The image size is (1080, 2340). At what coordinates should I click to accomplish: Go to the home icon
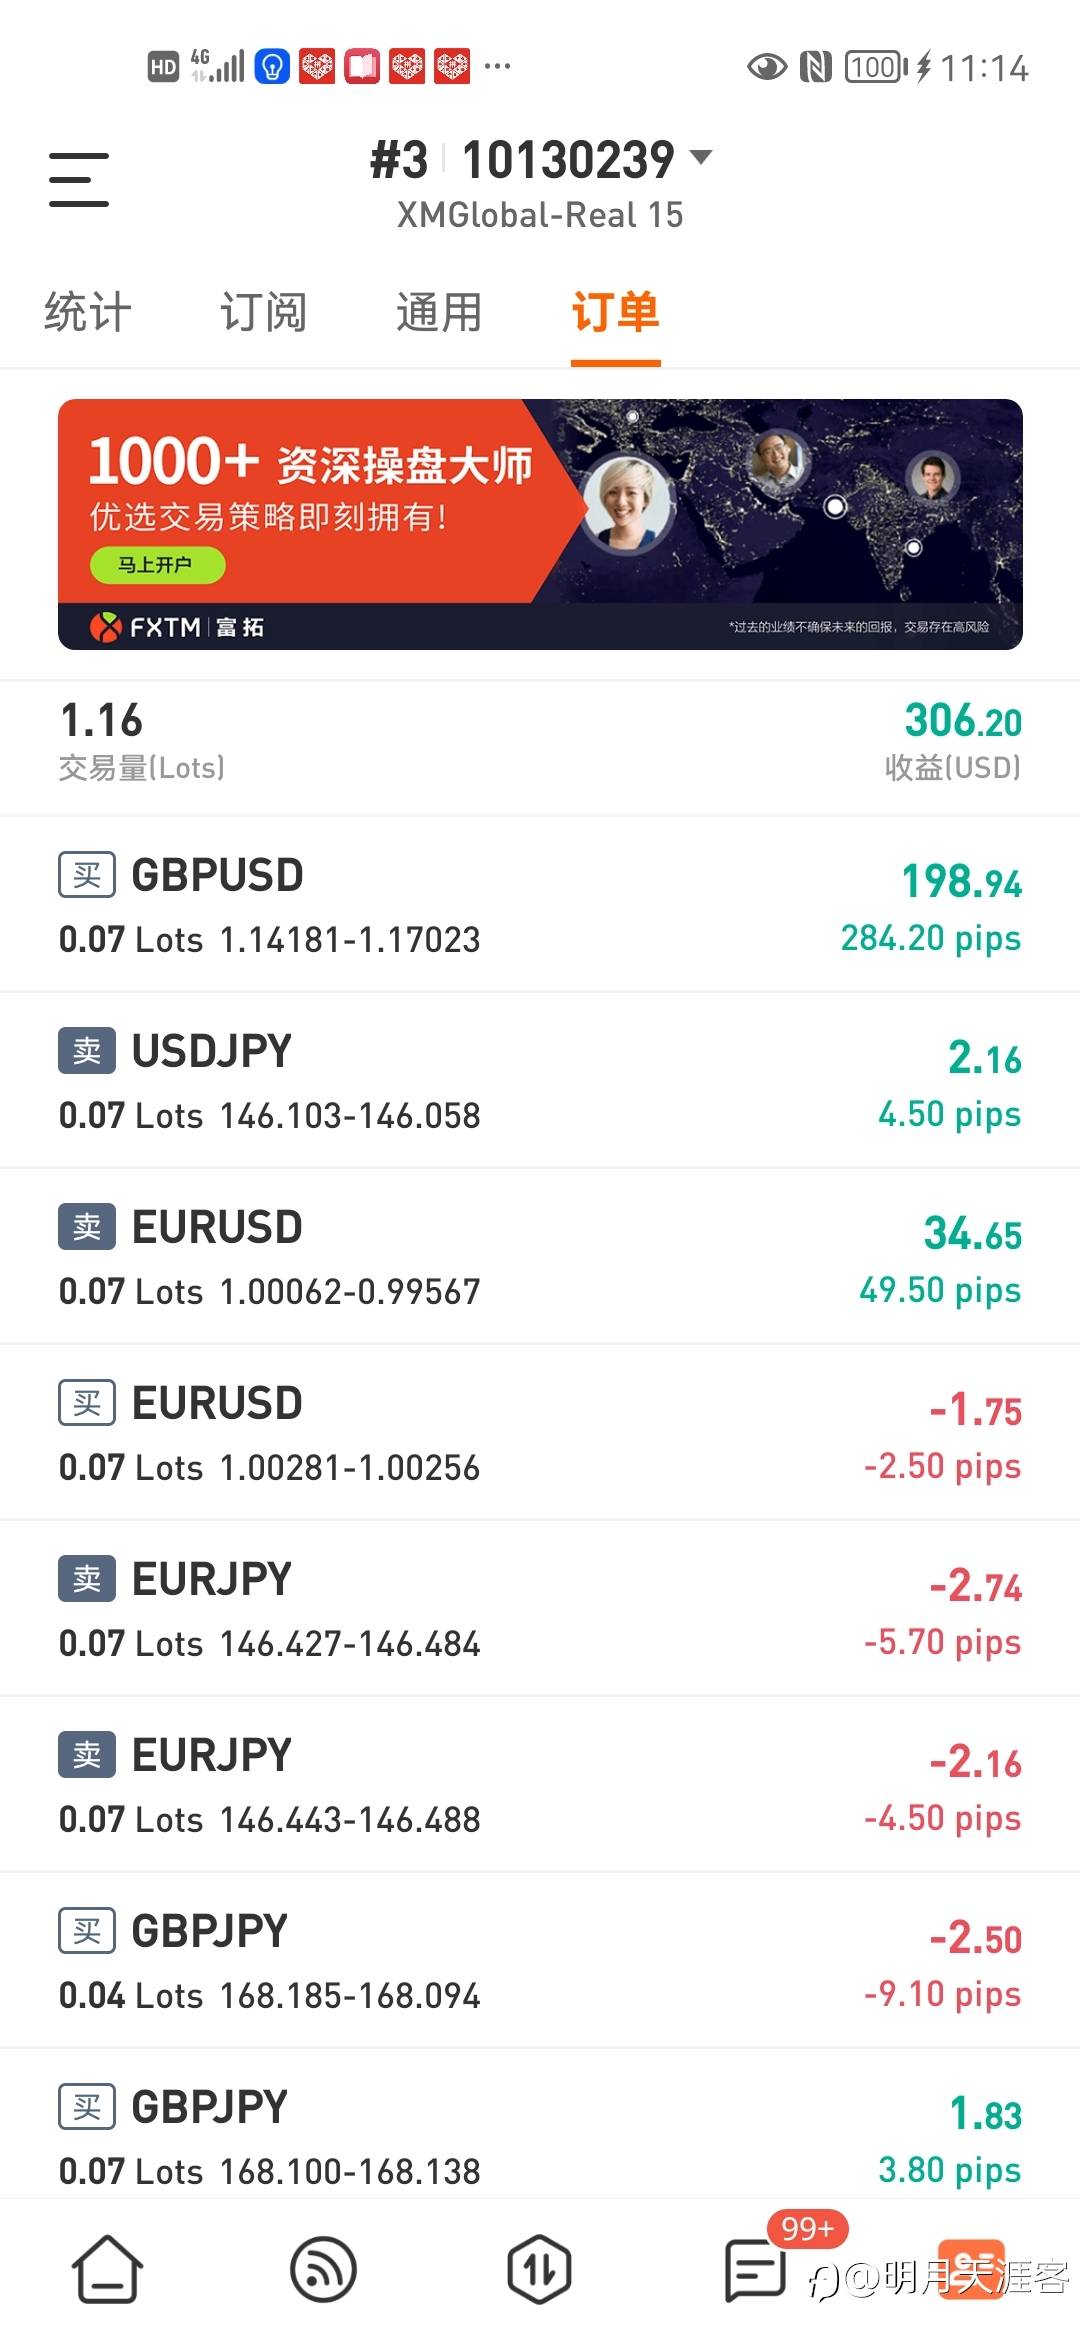[107, 2269]
